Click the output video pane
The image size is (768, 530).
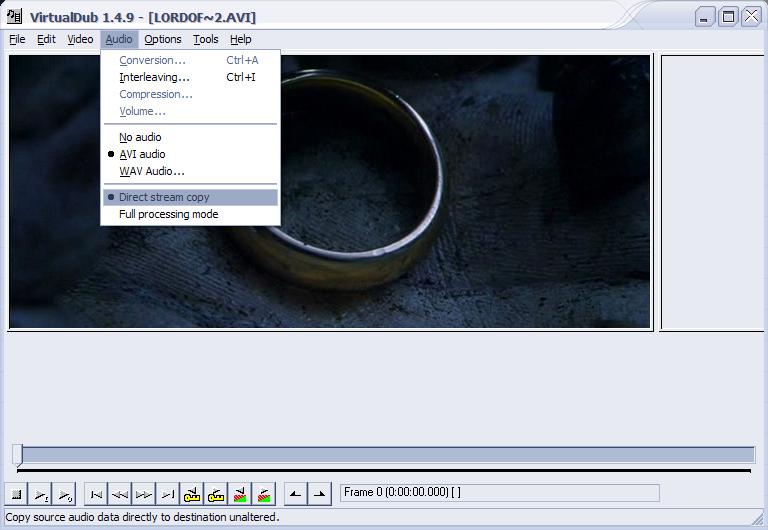[714, 193]
